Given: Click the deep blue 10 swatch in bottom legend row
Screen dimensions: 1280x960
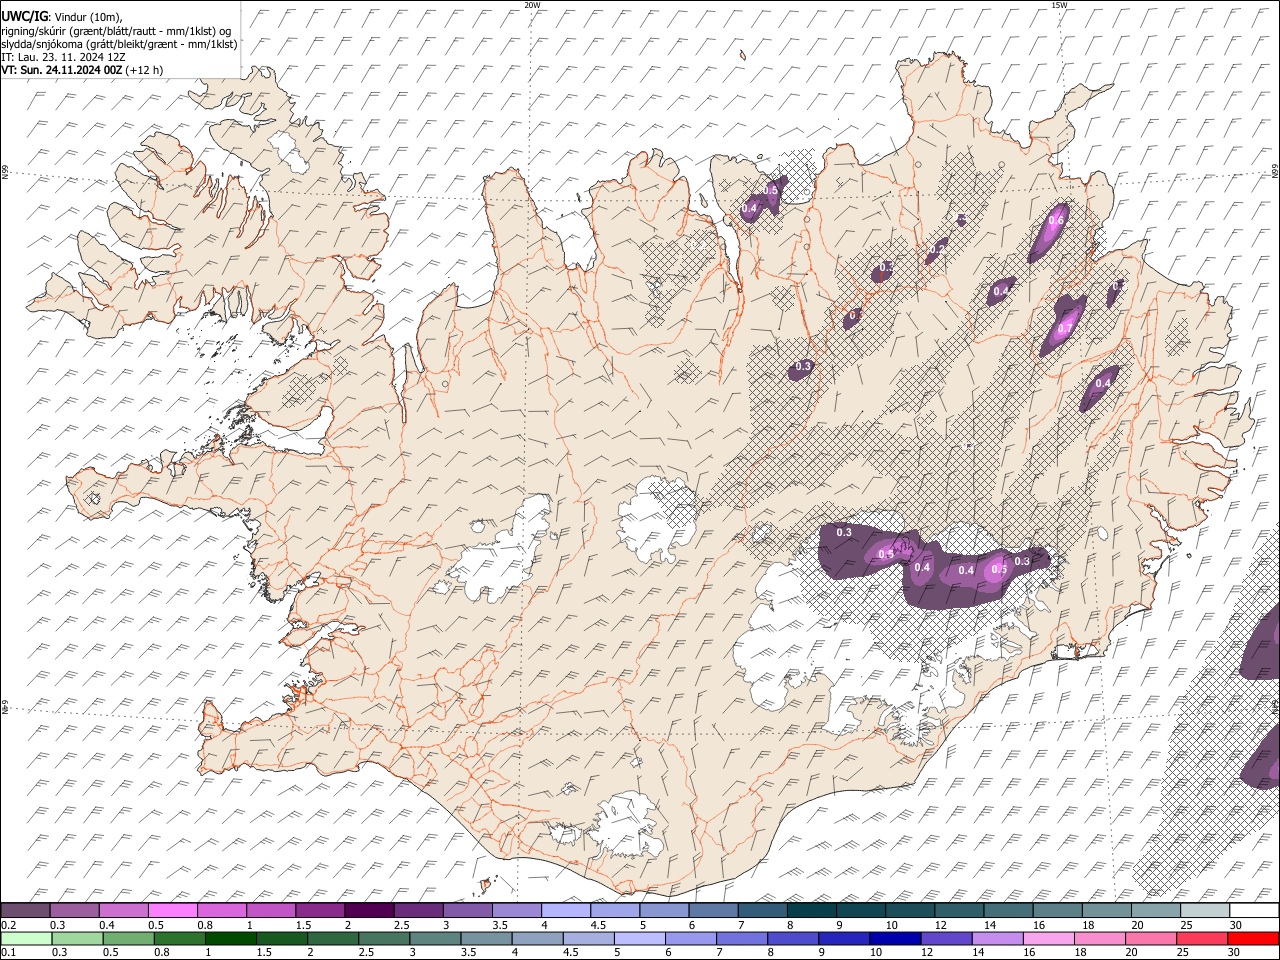Looking at the screenshot, I should pos(894,938).
